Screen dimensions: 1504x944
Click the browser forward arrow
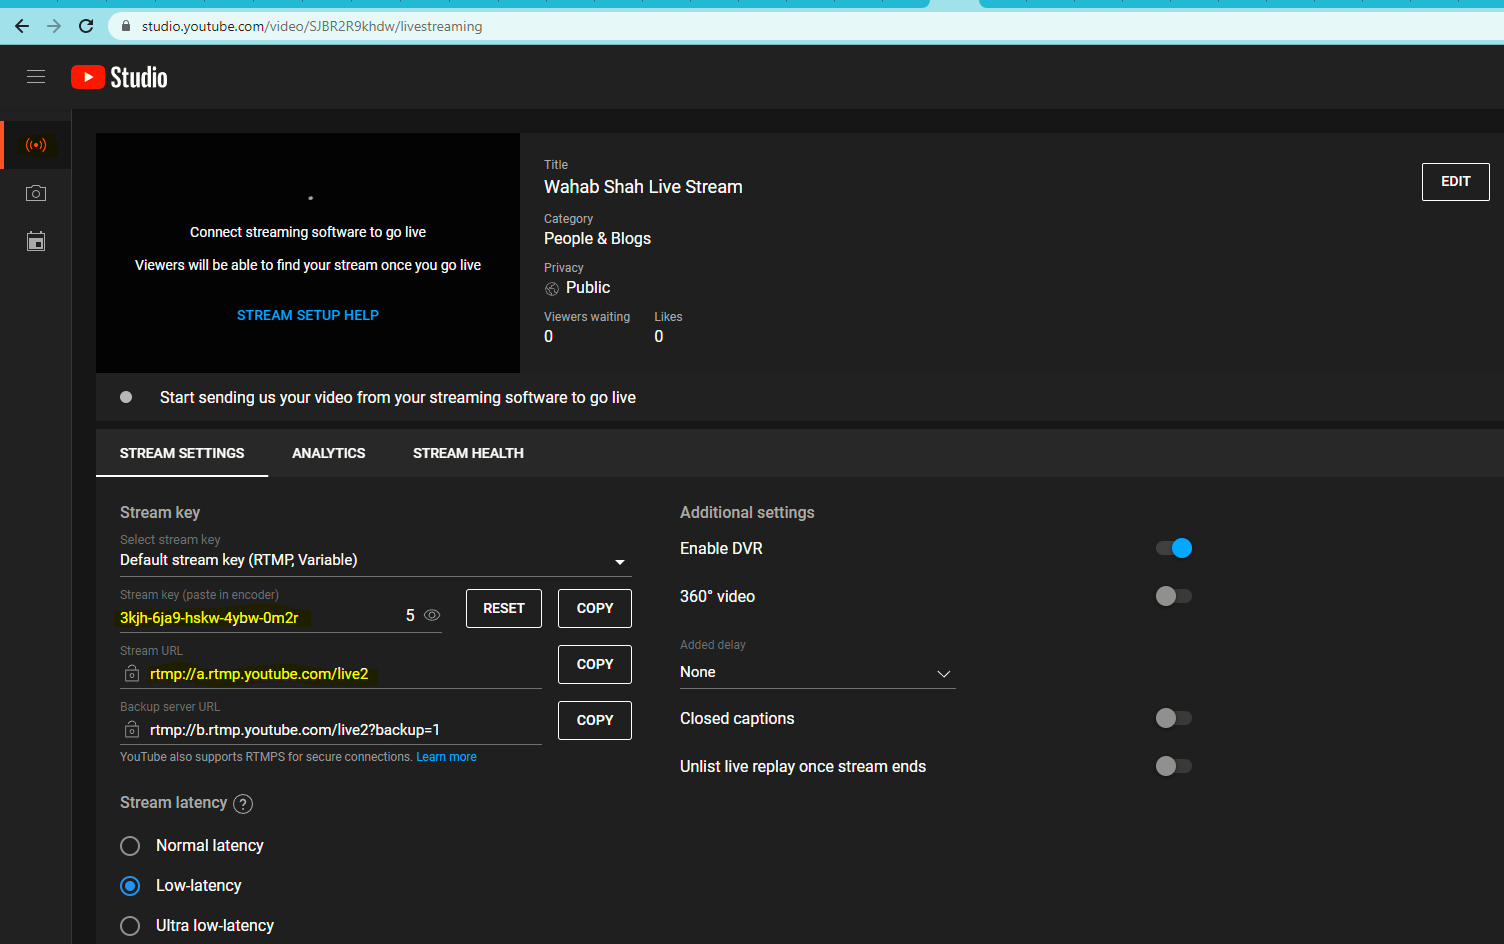54,26
